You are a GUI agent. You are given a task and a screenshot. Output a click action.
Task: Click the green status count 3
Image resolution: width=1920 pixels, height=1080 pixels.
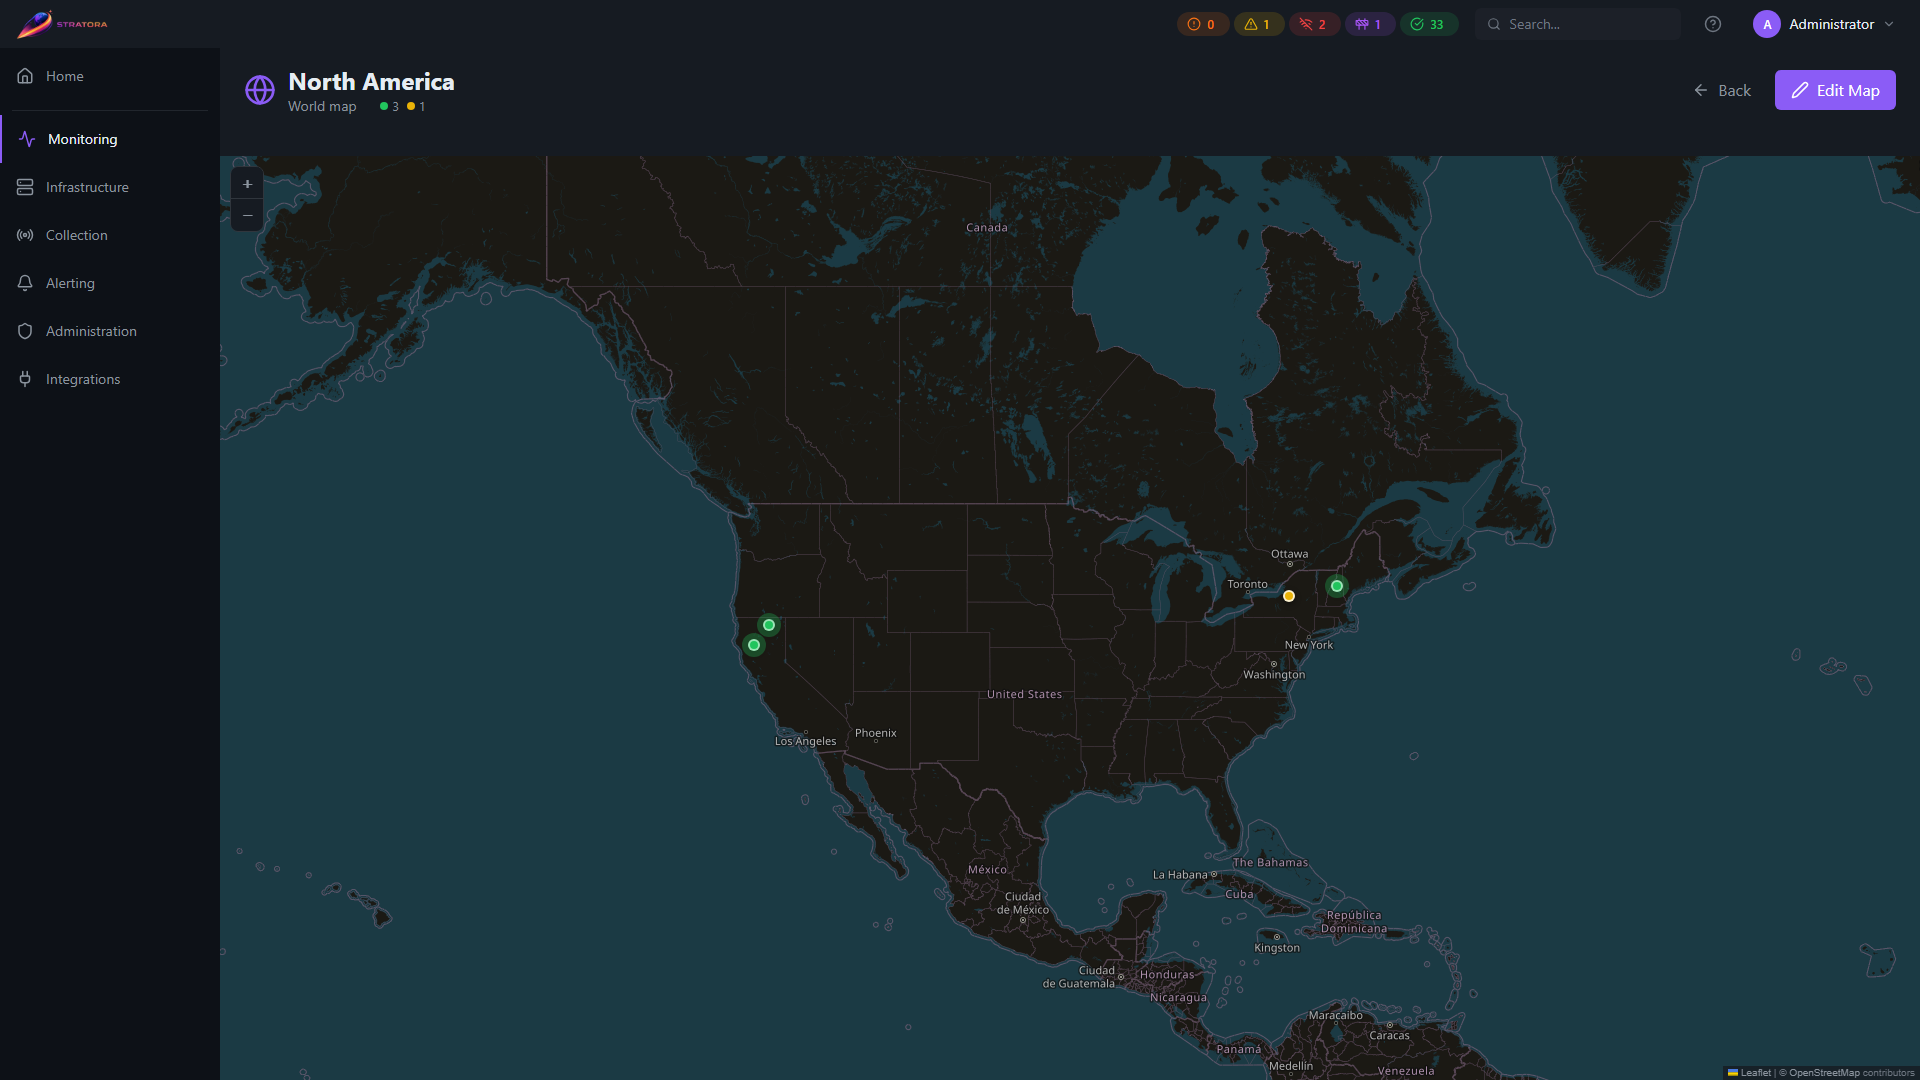[389, 107]
